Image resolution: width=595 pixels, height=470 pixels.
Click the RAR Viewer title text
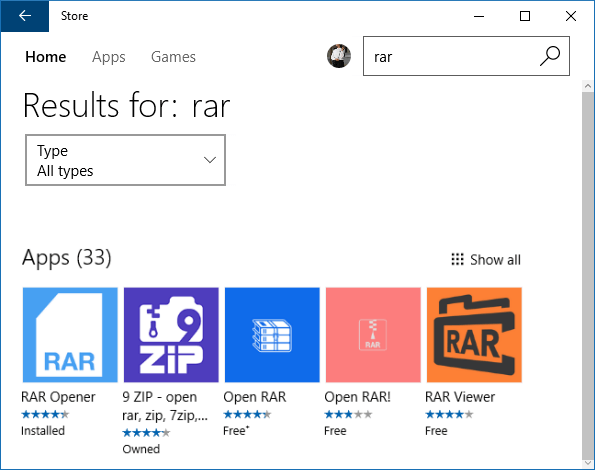point(460,397)
